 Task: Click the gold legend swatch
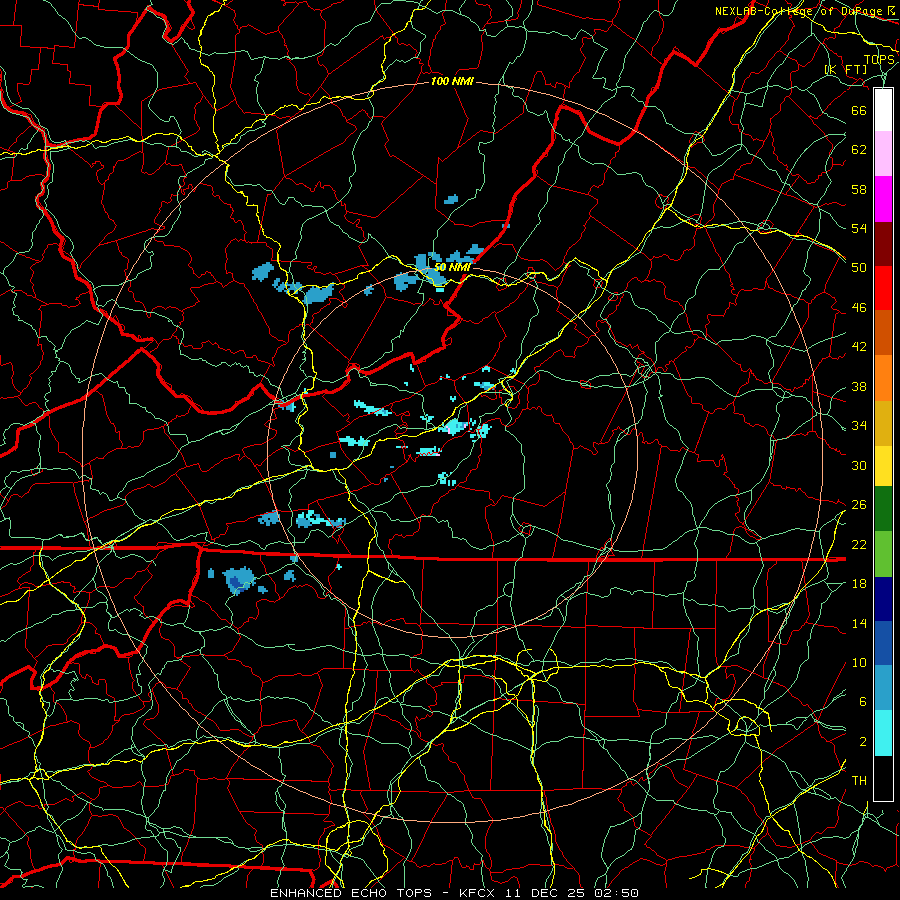click(x=883, y=423)
